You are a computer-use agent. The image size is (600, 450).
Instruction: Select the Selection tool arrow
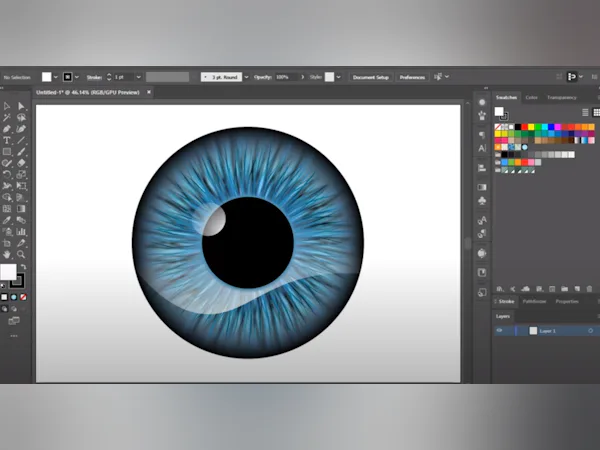7,106
